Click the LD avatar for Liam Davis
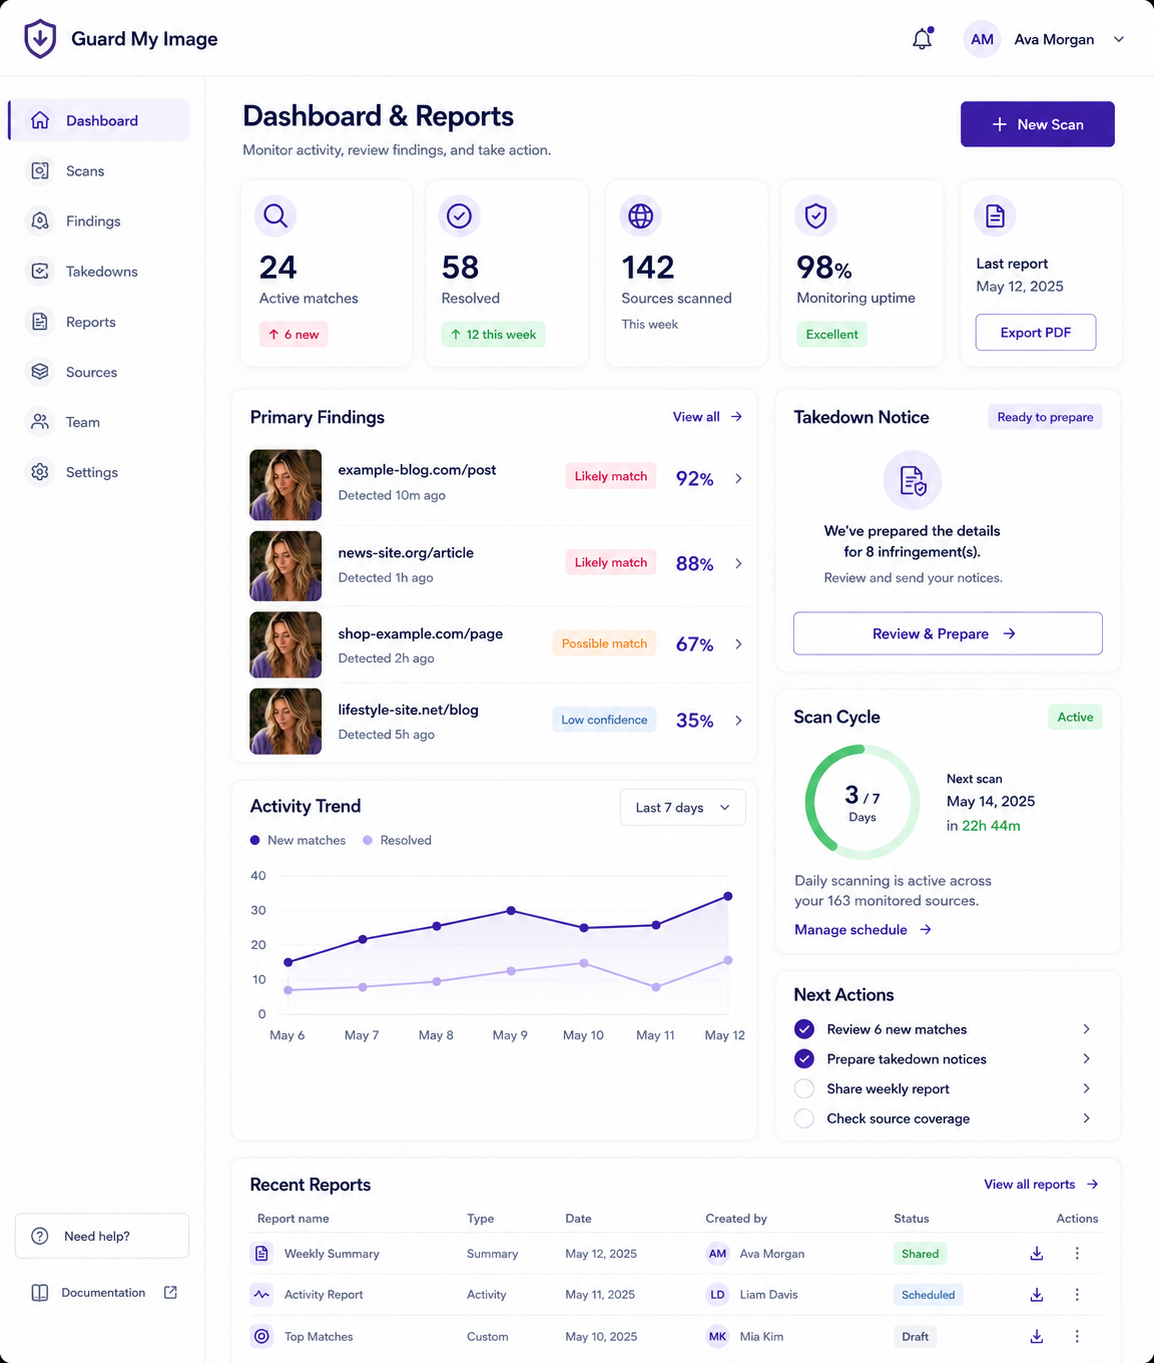The image size is (1154, 1363). point(717,1294)
